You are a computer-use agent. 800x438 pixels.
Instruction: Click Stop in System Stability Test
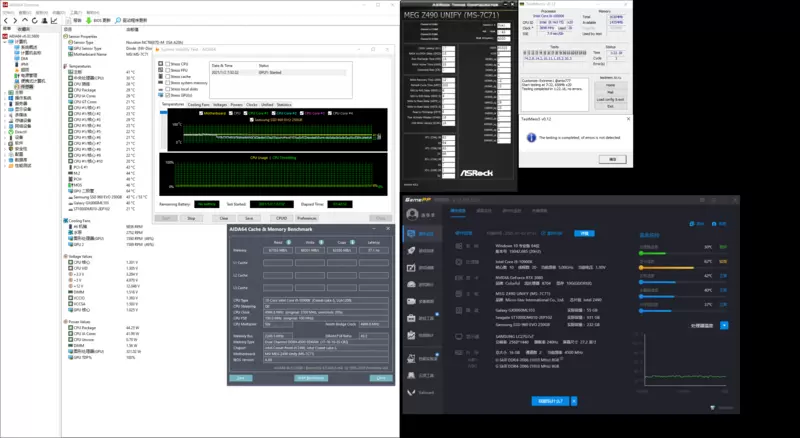click(191, 218)
